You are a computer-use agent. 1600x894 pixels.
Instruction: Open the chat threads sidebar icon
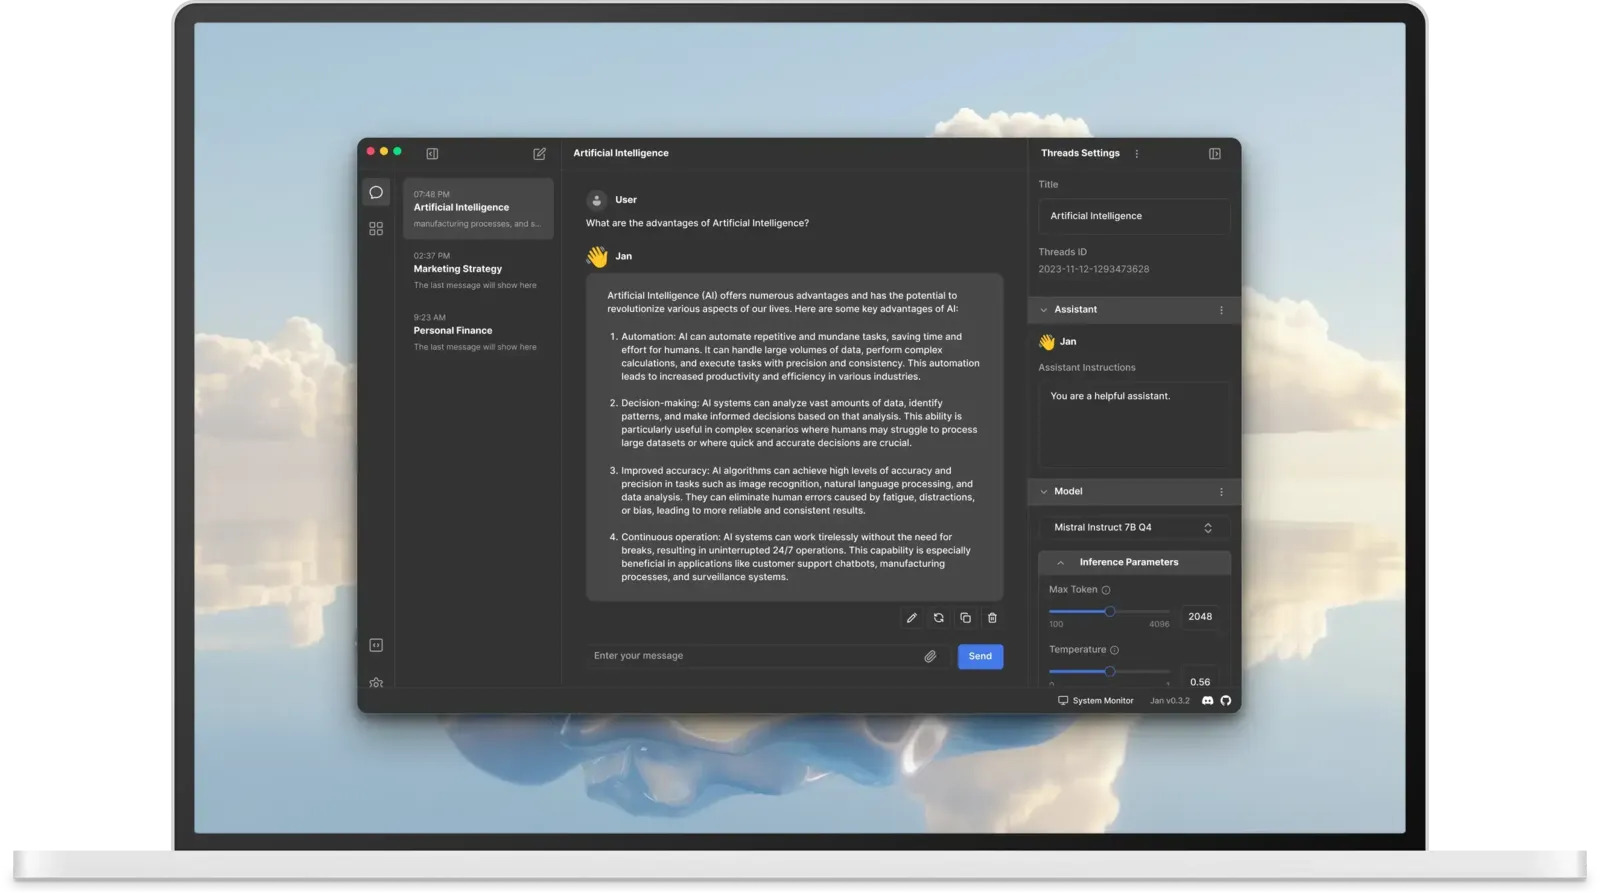[x=376, y=192]
